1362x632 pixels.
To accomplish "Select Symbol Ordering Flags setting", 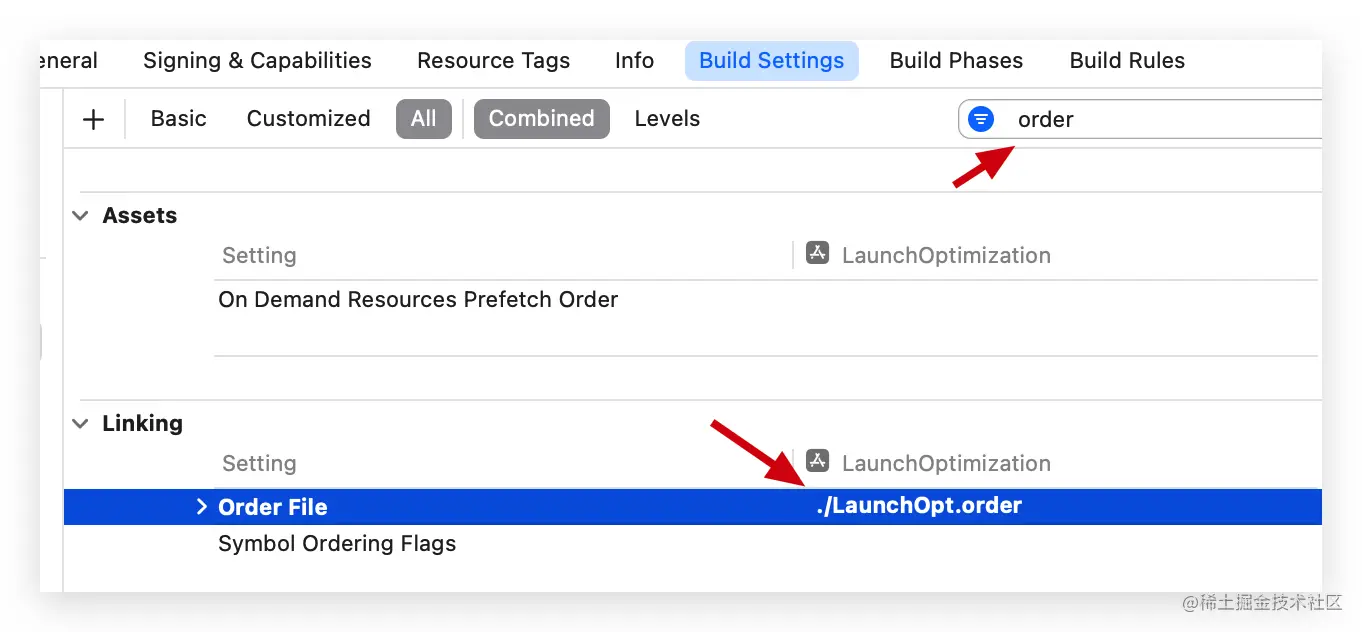I will click(337, 544).
